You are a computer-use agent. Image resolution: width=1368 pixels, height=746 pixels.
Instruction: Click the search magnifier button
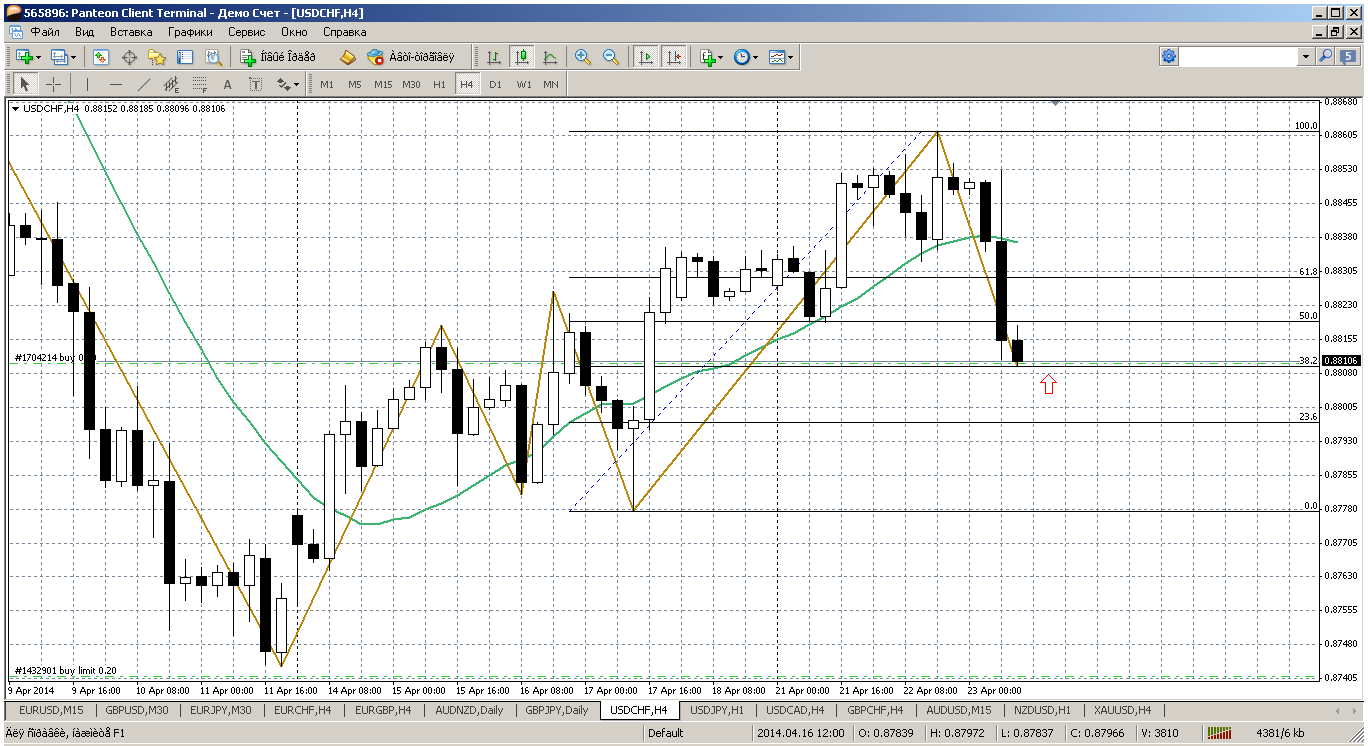coord(1326,57)
